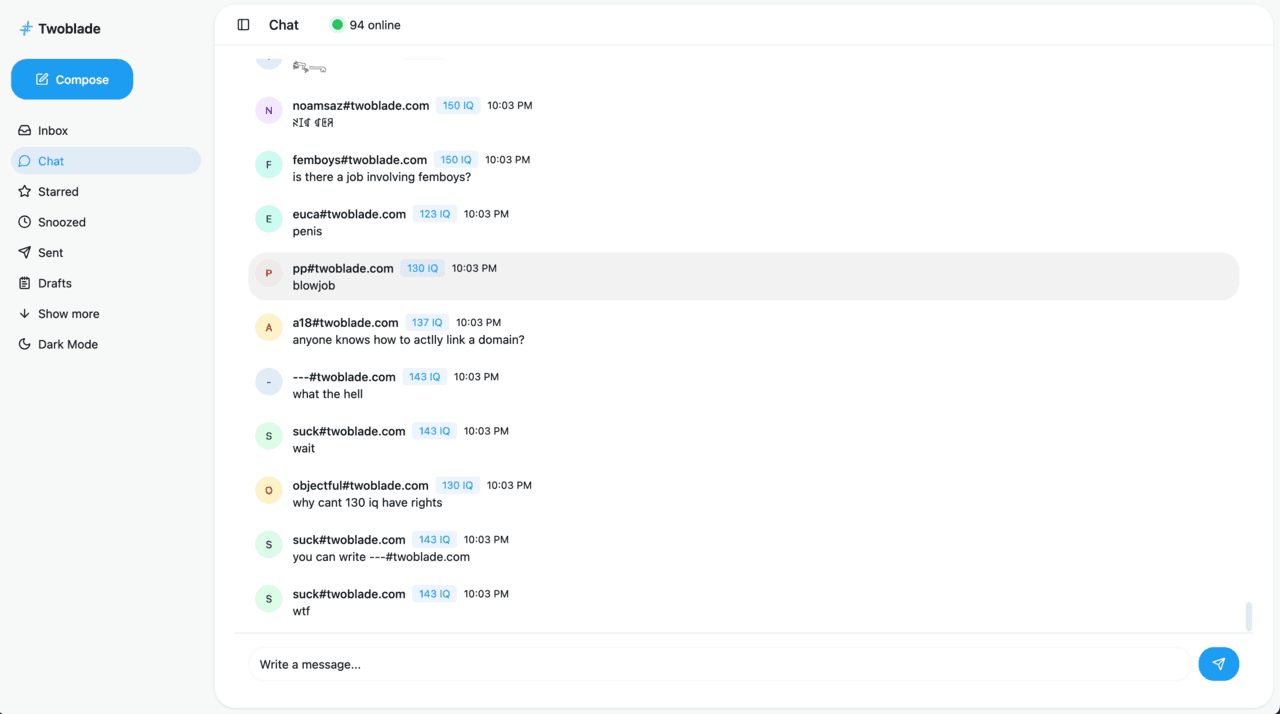1280x714 pixels.
Task: Click the username objectful#twoblade.com
Action: tap(361, 485)
